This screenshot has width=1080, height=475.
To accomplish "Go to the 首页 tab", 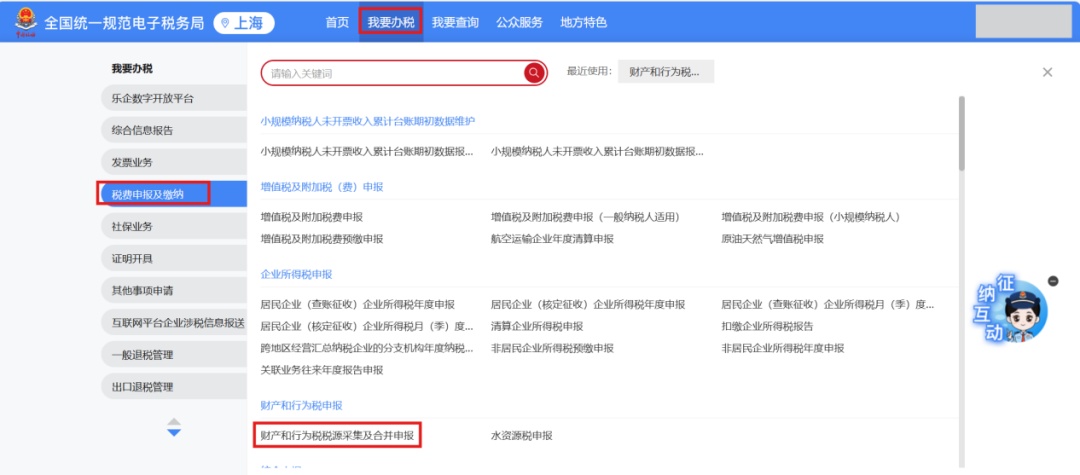I will coord(338,22).
